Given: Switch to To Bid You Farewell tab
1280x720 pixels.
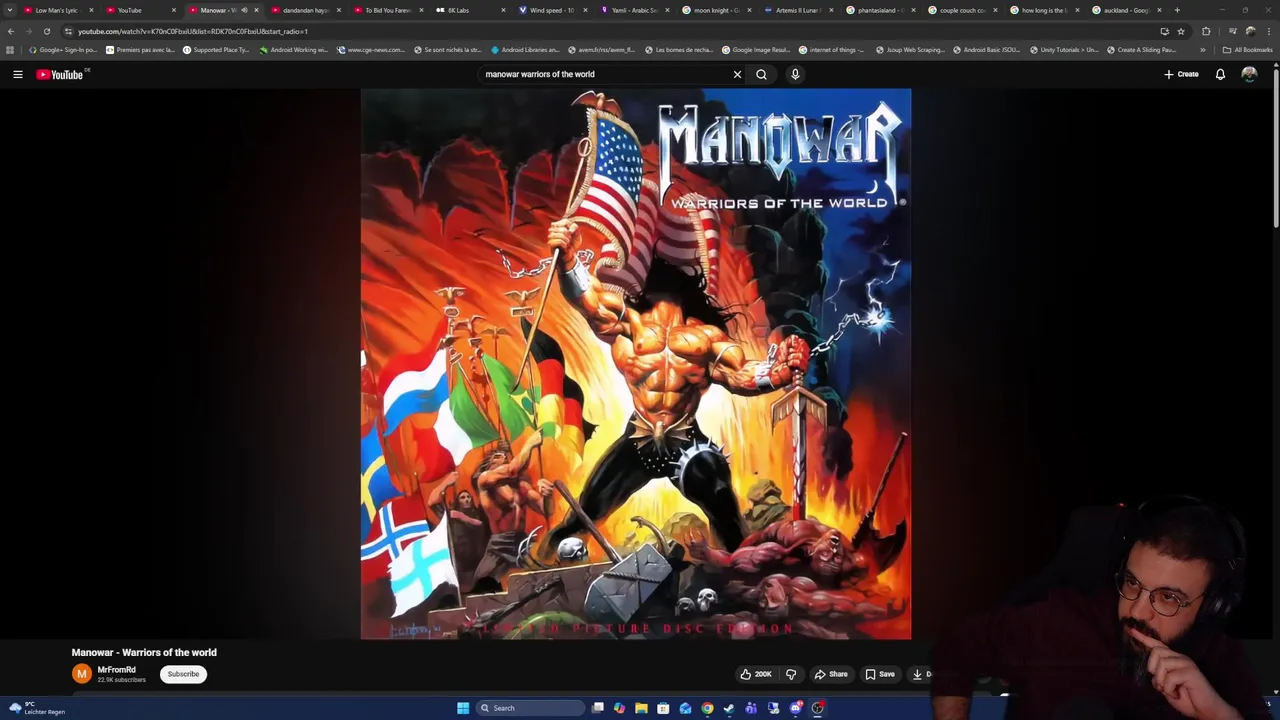Looking at the screenshot, I should click(x=387, y=10).
